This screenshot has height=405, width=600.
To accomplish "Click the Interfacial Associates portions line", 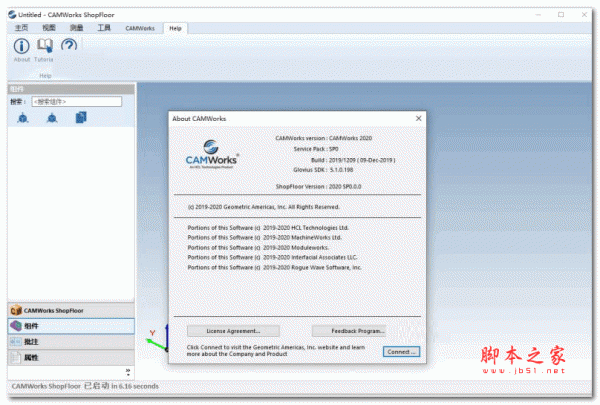I will [272, 257].
